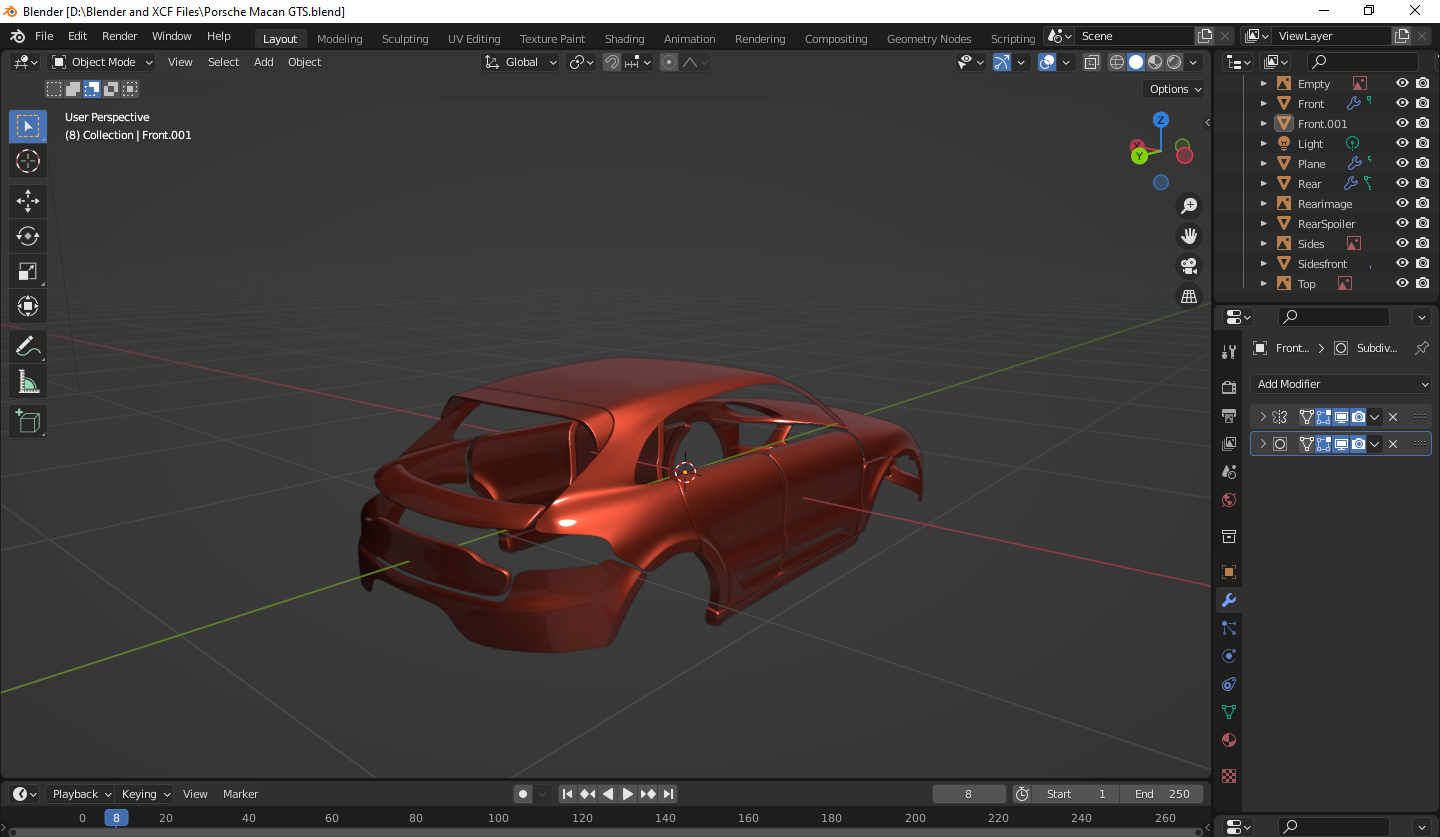Open the overlays settings dropdown arrow
The height and width of the screenshot is (837, 1440).
(x=1066, y=62)
